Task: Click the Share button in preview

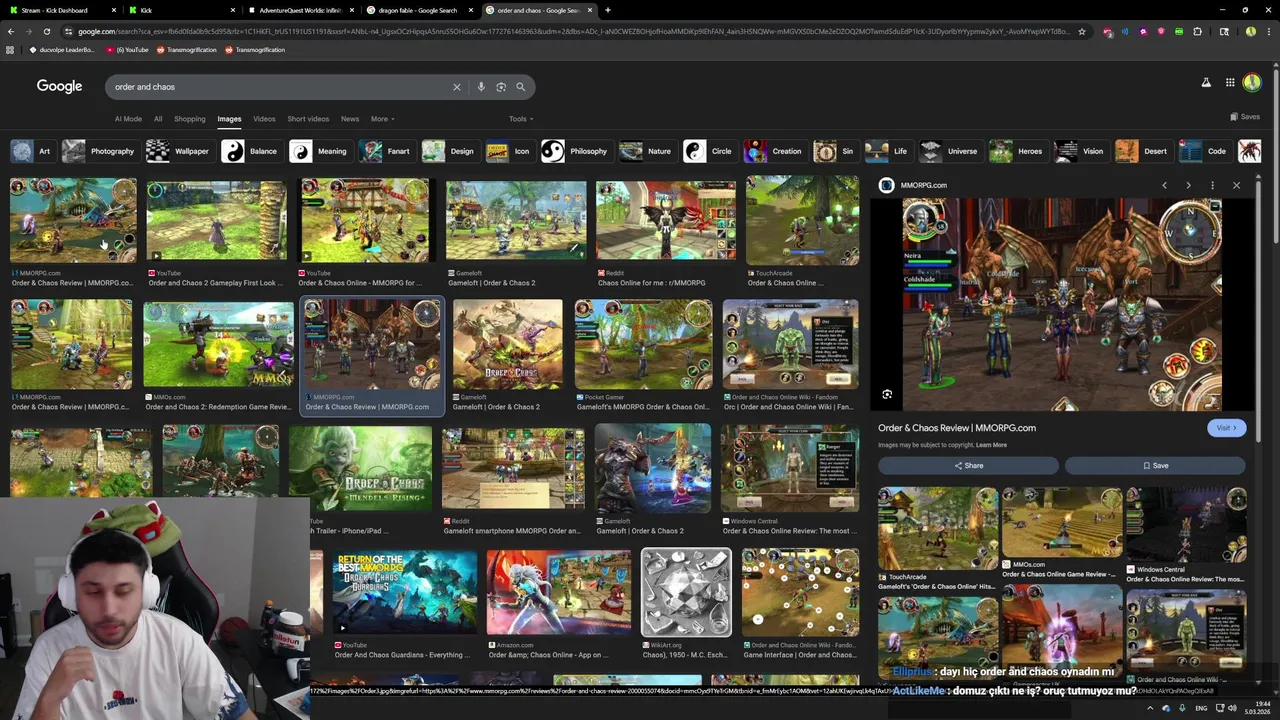Action: 968,465
